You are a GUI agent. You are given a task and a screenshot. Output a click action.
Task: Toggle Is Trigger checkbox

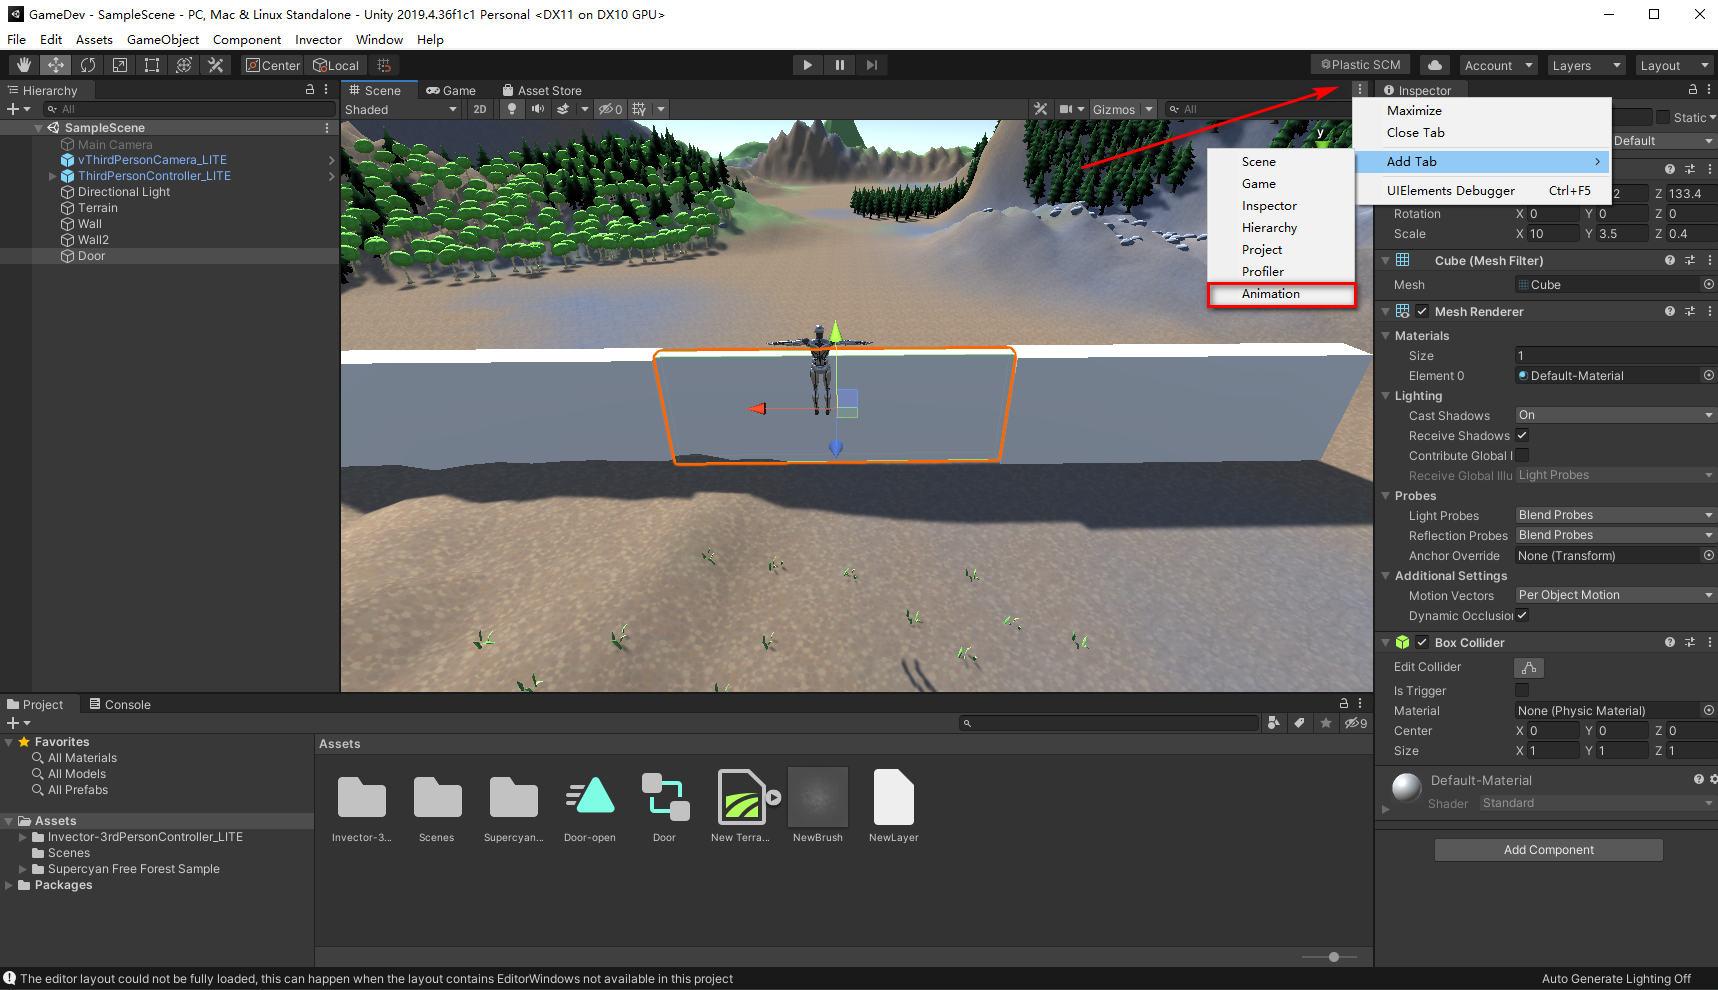(1522, 690)
